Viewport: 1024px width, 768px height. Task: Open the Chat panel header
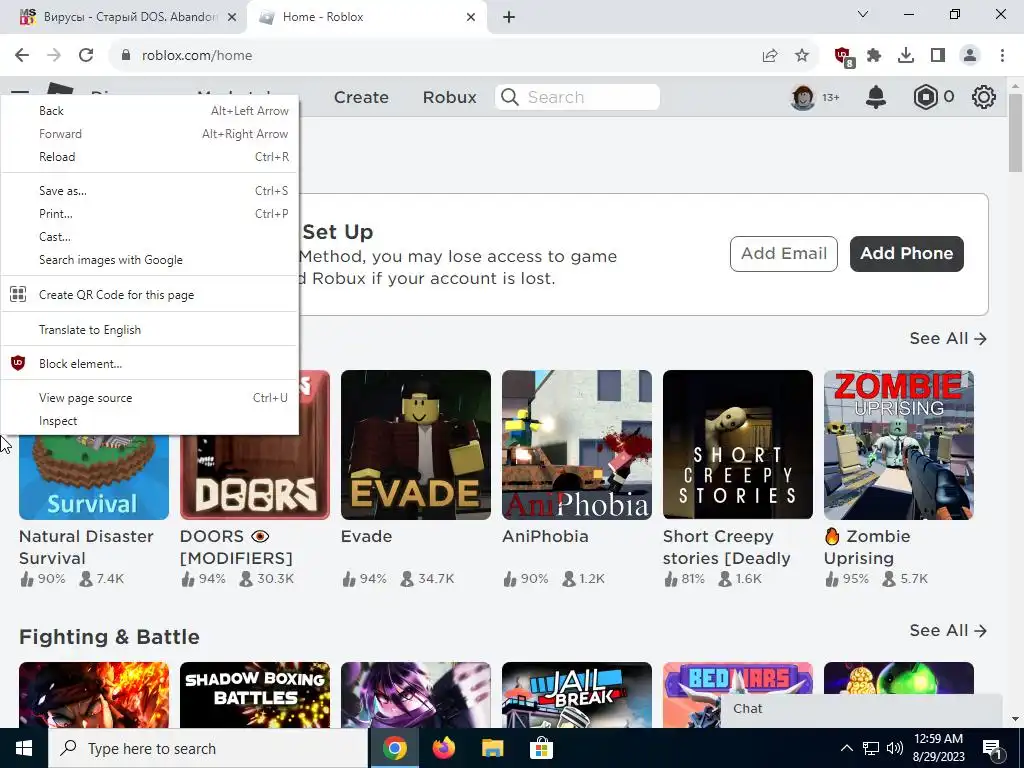(861, 709)
